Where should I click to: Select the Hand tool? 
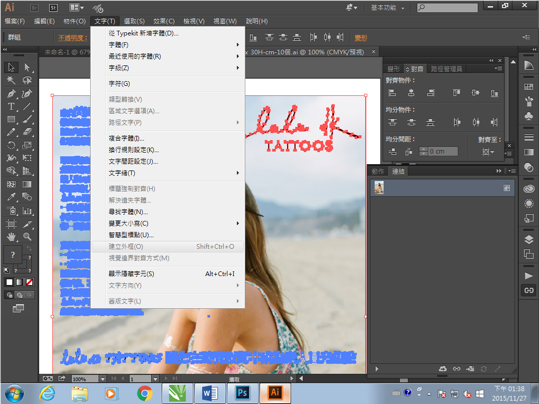click(11, 237)
